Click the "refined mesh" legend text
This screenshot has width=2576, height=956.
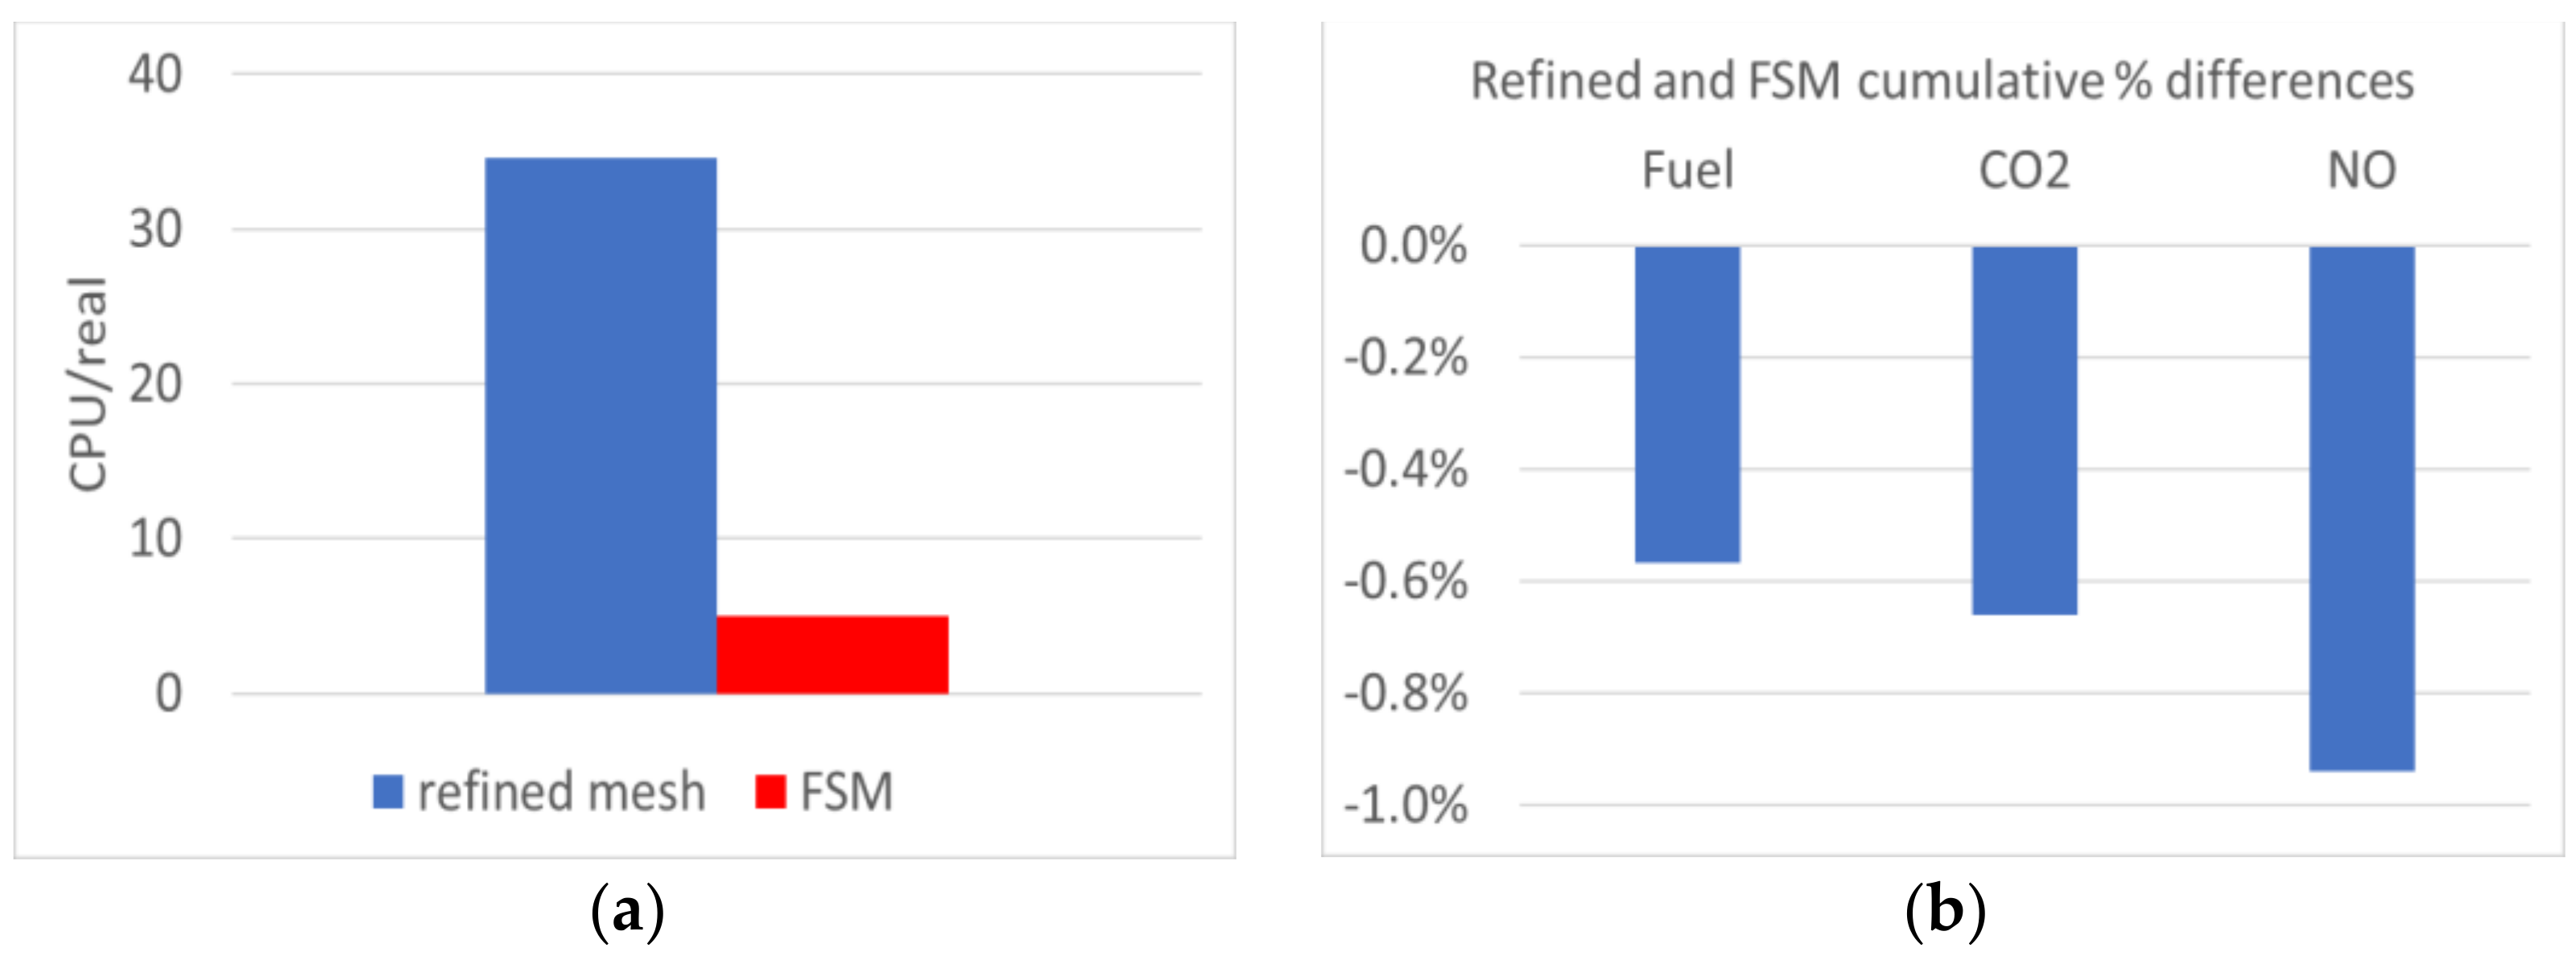pos(561,792)
